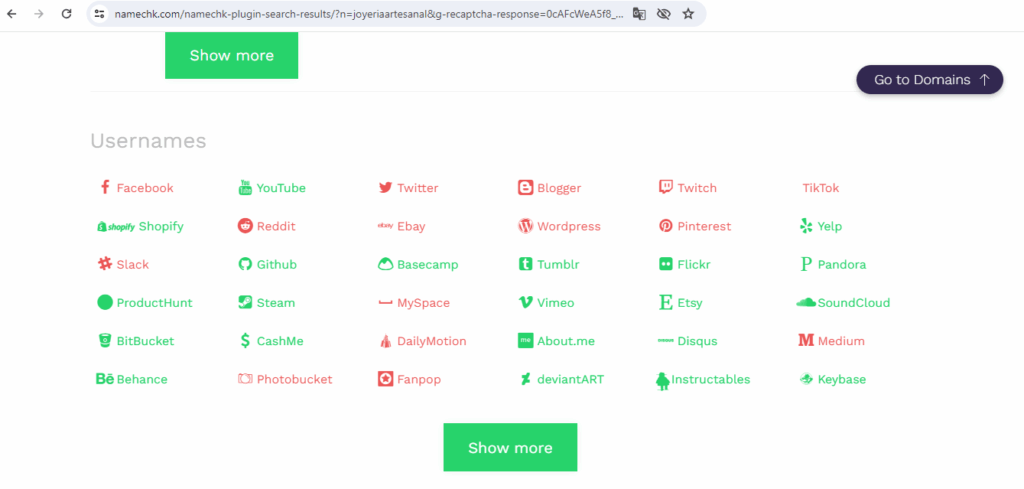
Task: Click the Github octocat icon
Action: (x=245, y=264)
